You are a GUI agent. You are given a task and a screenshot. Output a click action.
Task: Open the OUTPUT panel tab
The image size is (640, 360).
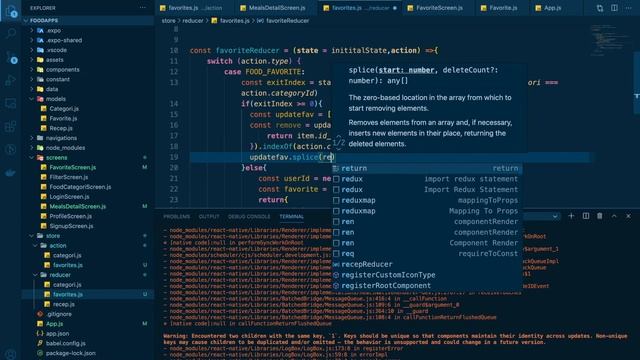point(209,217)
